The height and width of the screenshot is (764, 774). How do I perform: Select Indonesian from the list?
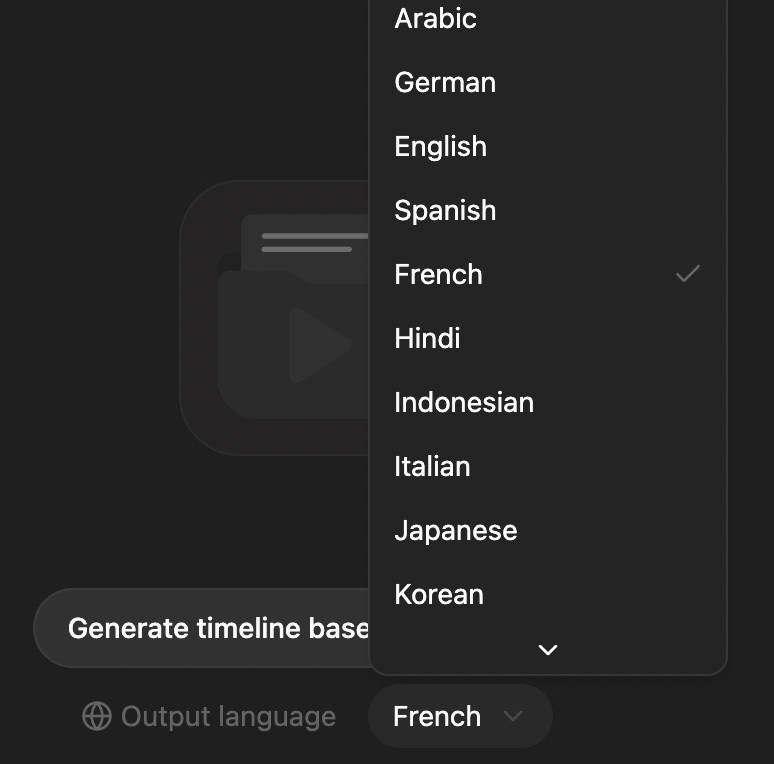coord(464,403)
